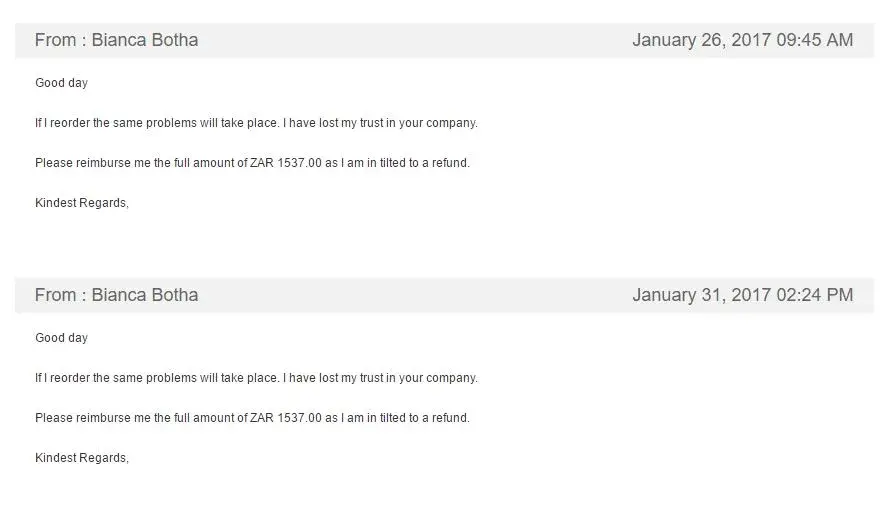Click the word 'refund' in the second message
This screenshot has height=512, width=896.
449,418
